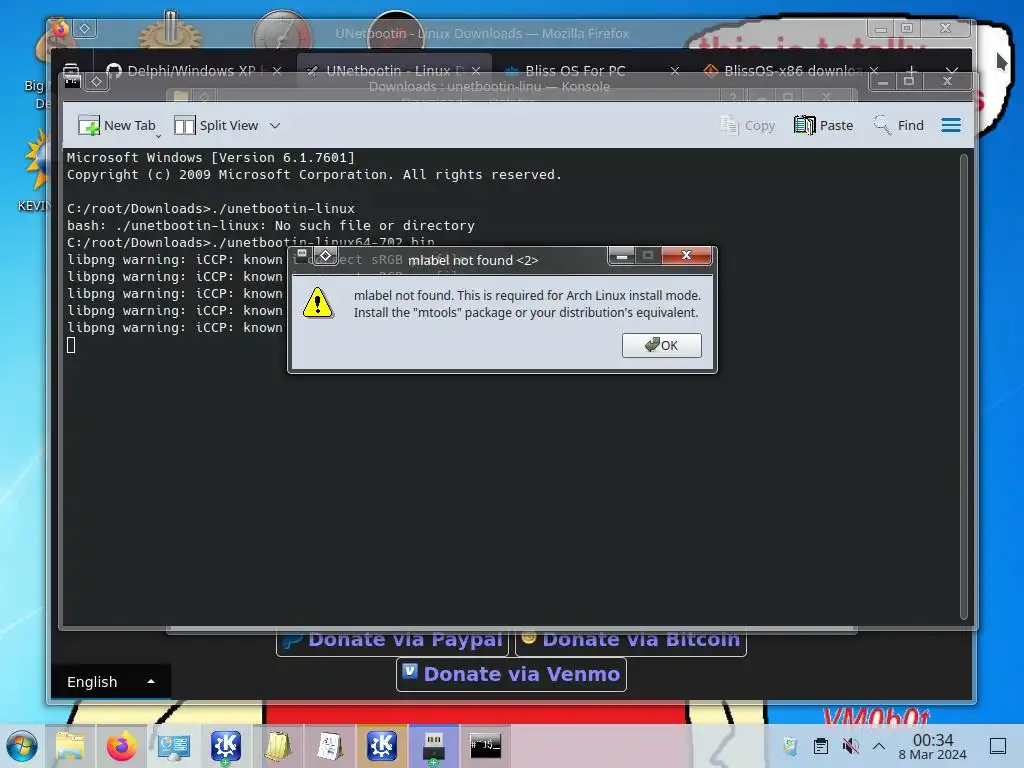This screenshot has height=768, width=1024.
Task: Open the system settings icon in taskbar
Action: [174, 746]
